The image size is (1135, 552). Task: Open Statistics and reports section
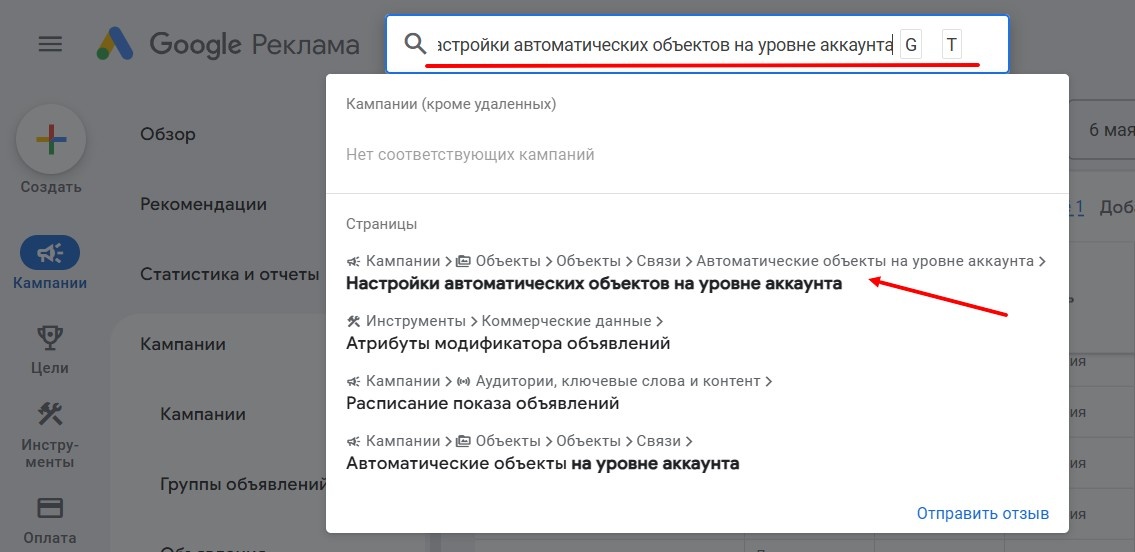(229, 274)
